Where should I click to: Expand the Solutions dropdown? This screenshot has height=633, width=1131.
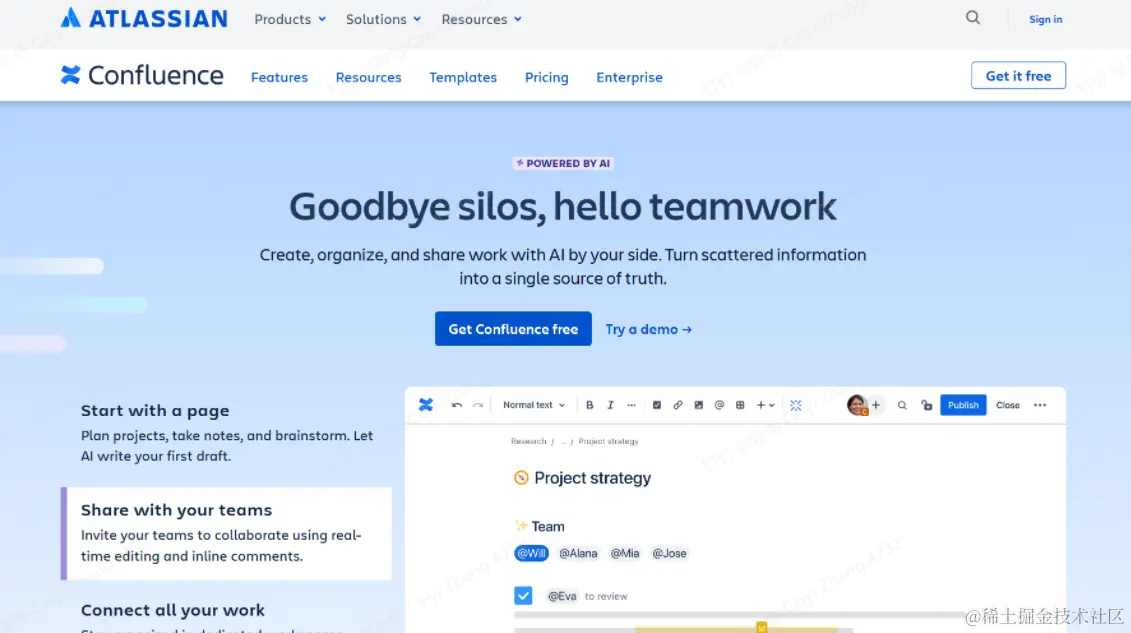(x=383, y=19)
